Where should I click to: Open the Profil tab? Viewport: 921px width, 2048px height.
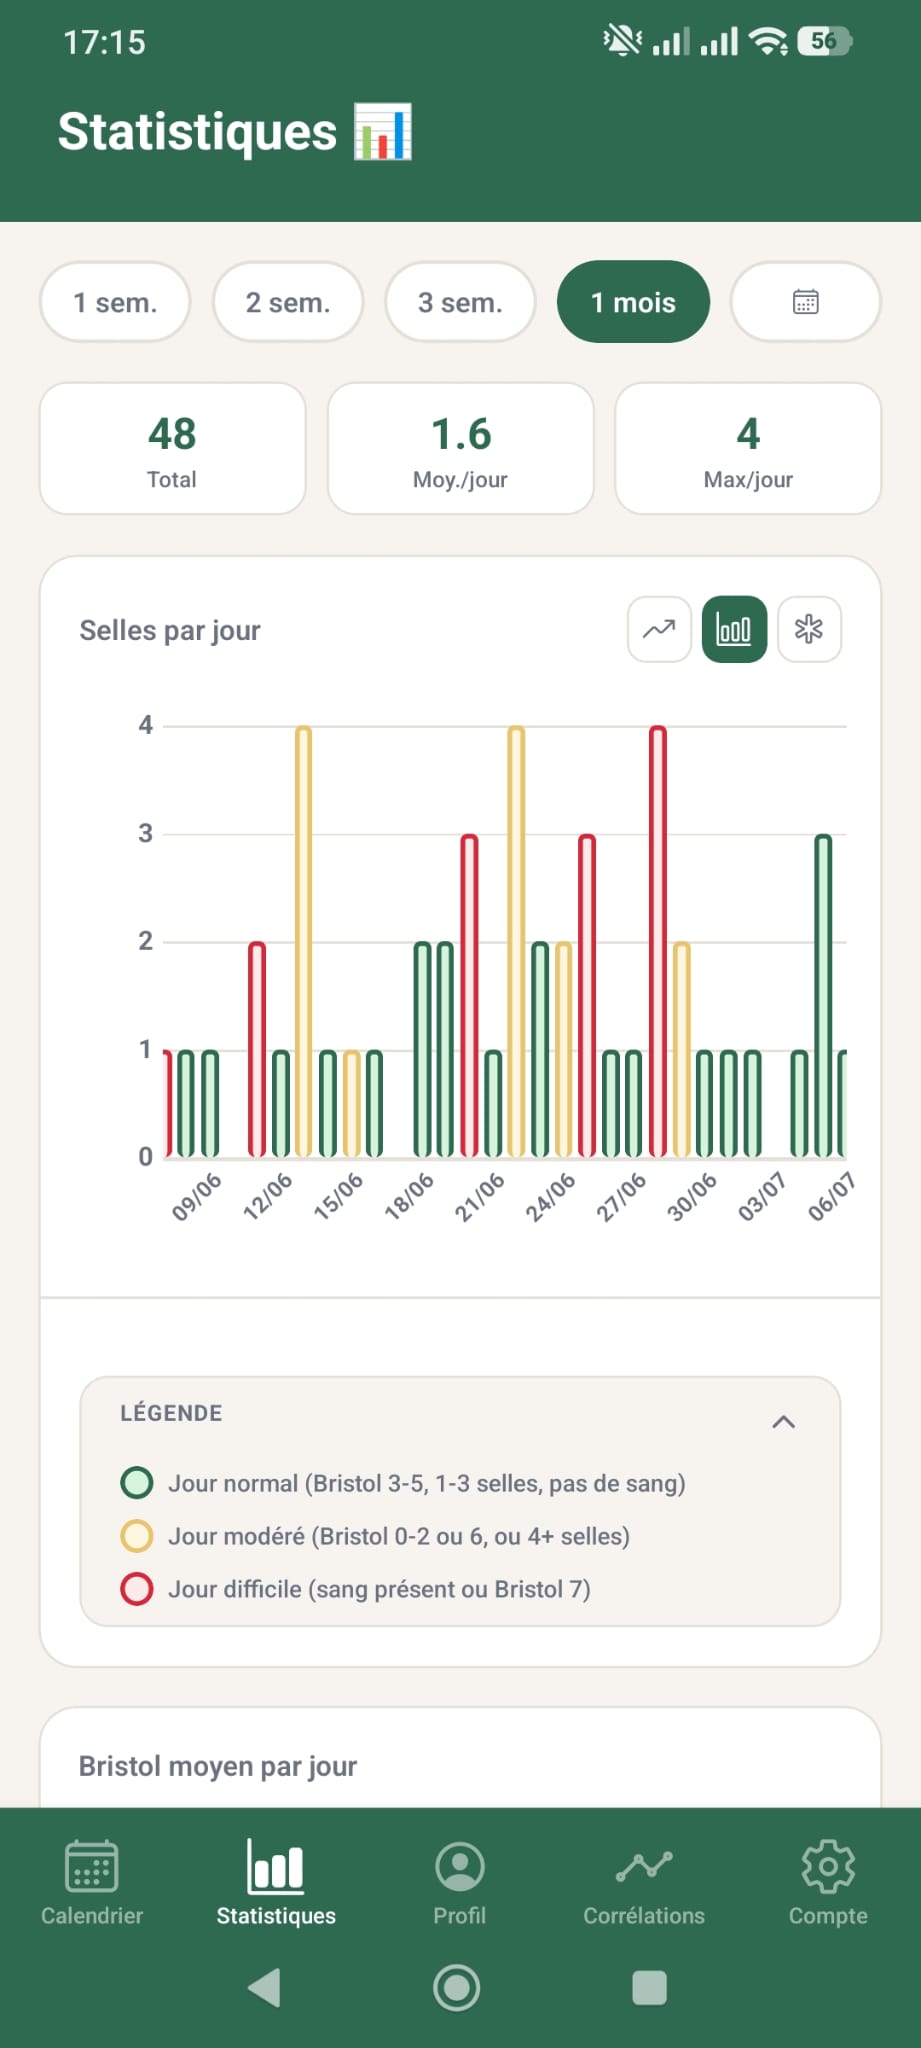point(460,1884)
